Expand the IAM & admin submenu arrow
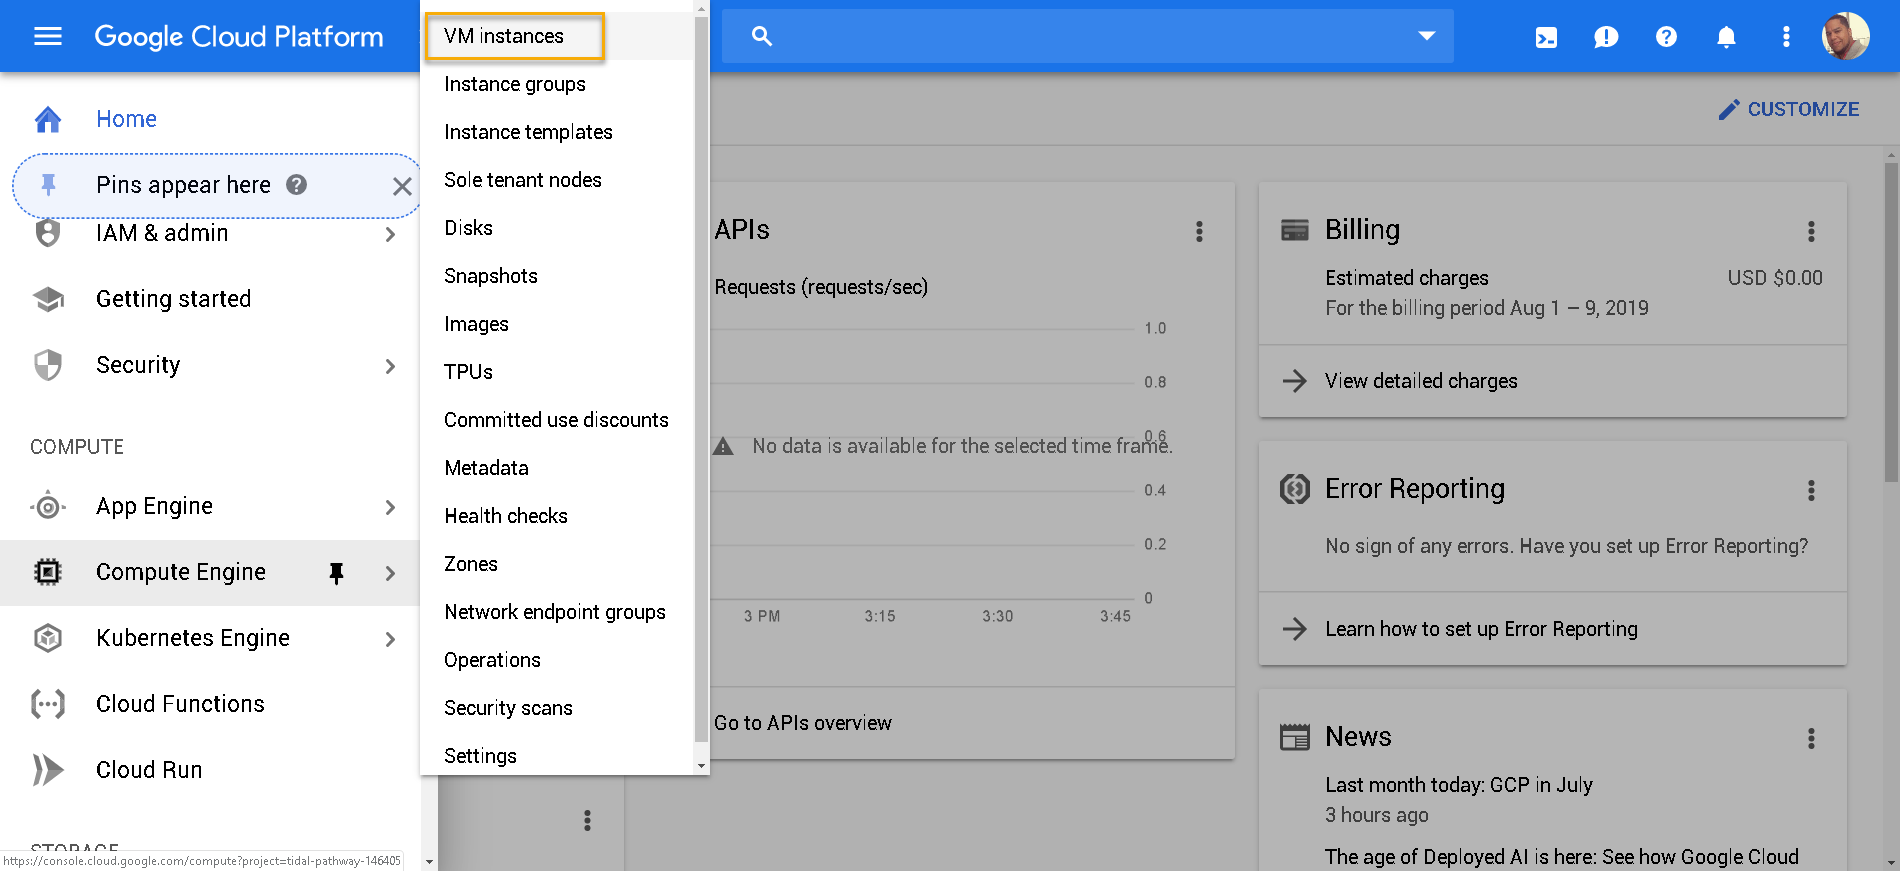This screenshot has width=1900, height=871. point(390,234)
